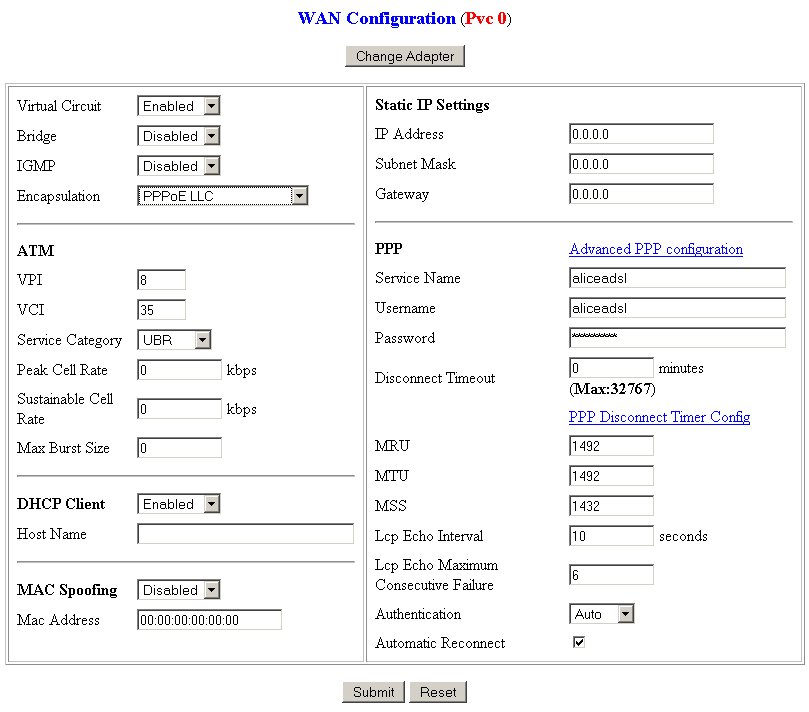Viewport: 809px width, 712px height.
Task: Click the Host Name input field
Action: (246, 534)
